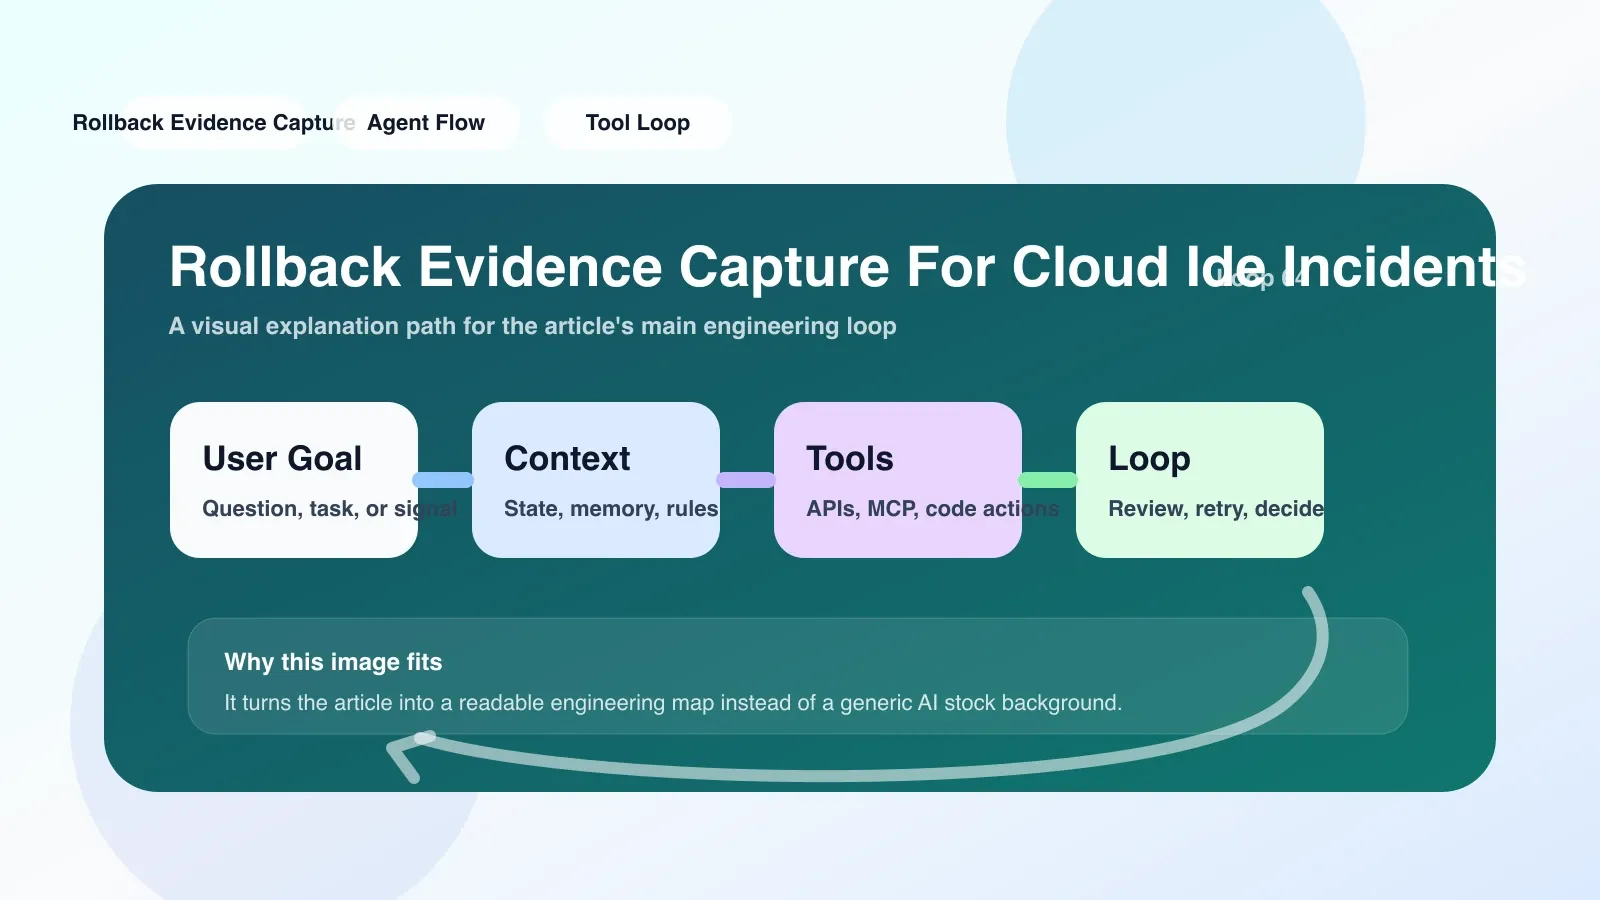Click 'Why this image fits' heading

tap(333, 662)
